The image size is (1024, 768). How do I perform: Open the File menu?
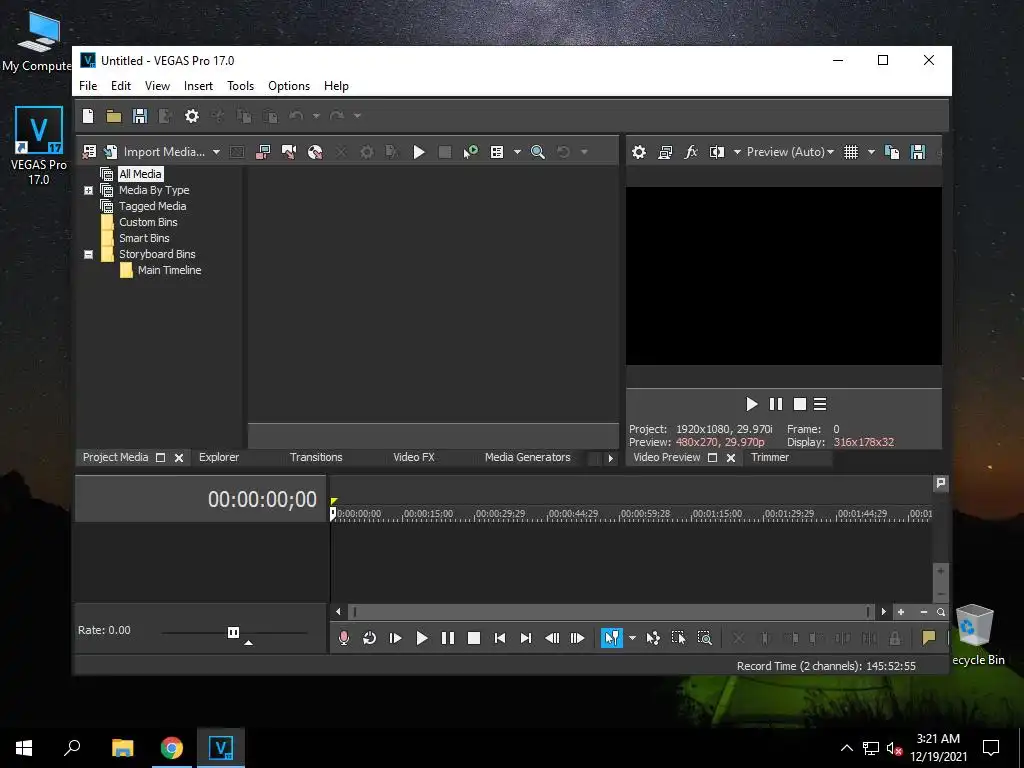88,86
